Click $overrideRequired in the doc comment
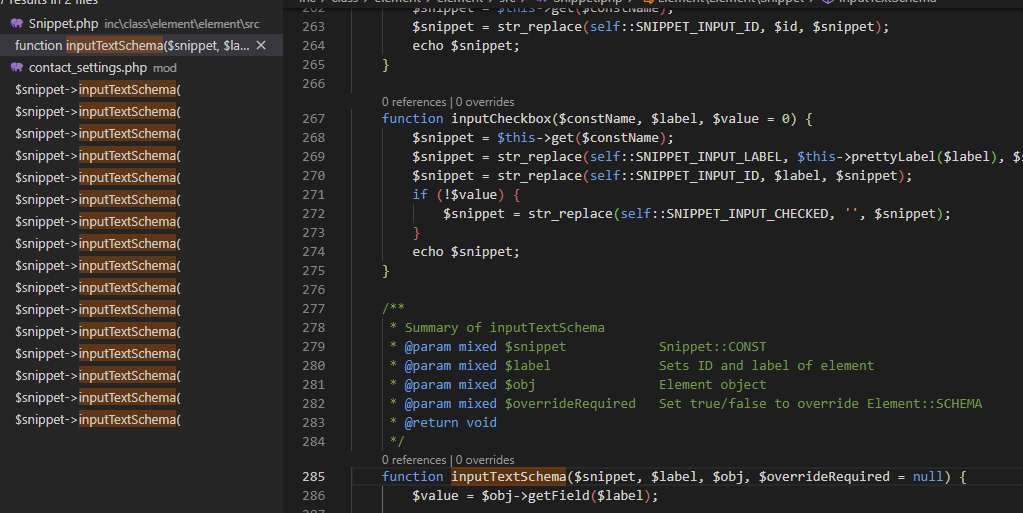The width and height of the screenshot is (1023, 513). tap(569, 404)
